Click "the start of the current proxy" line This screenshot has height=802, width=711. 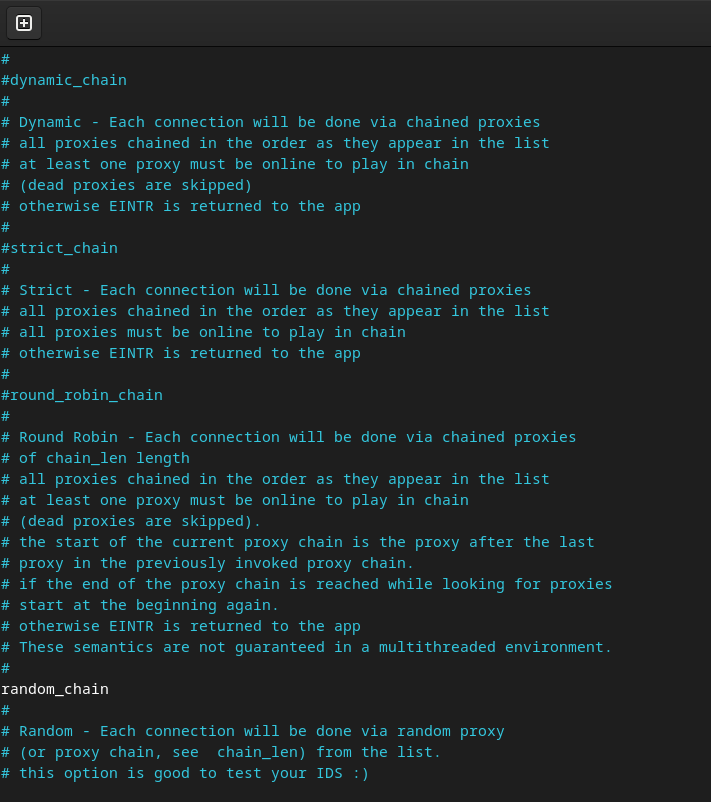[x=298, y=542]
